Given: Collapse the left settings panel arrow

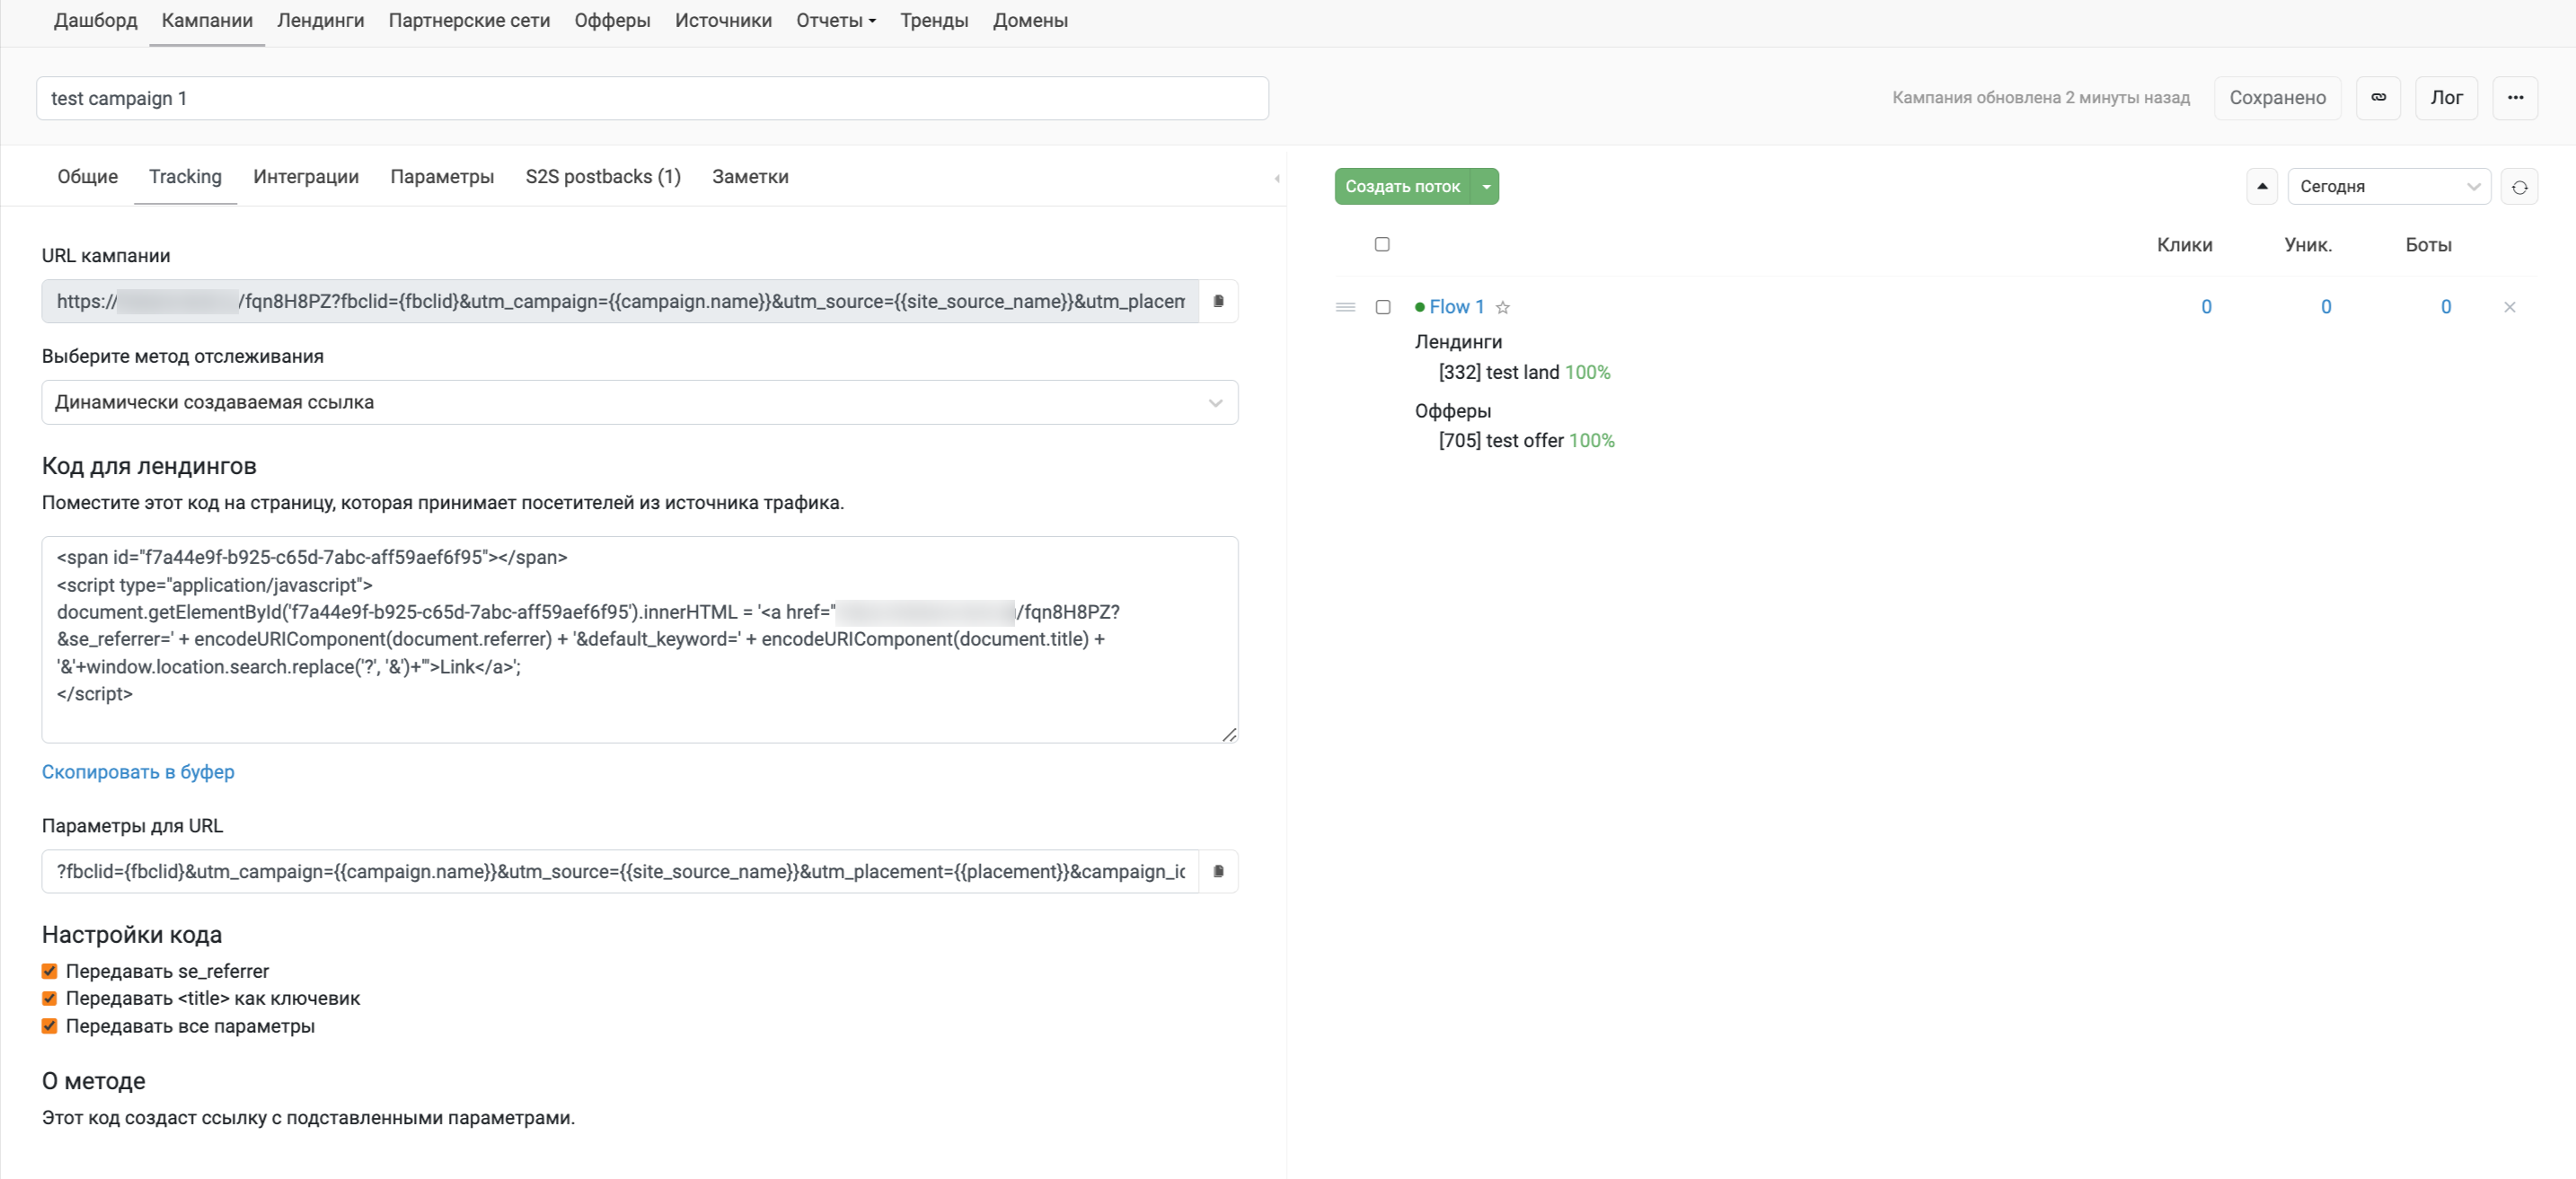Looking at the screenshot, I should pos(1277,178).
